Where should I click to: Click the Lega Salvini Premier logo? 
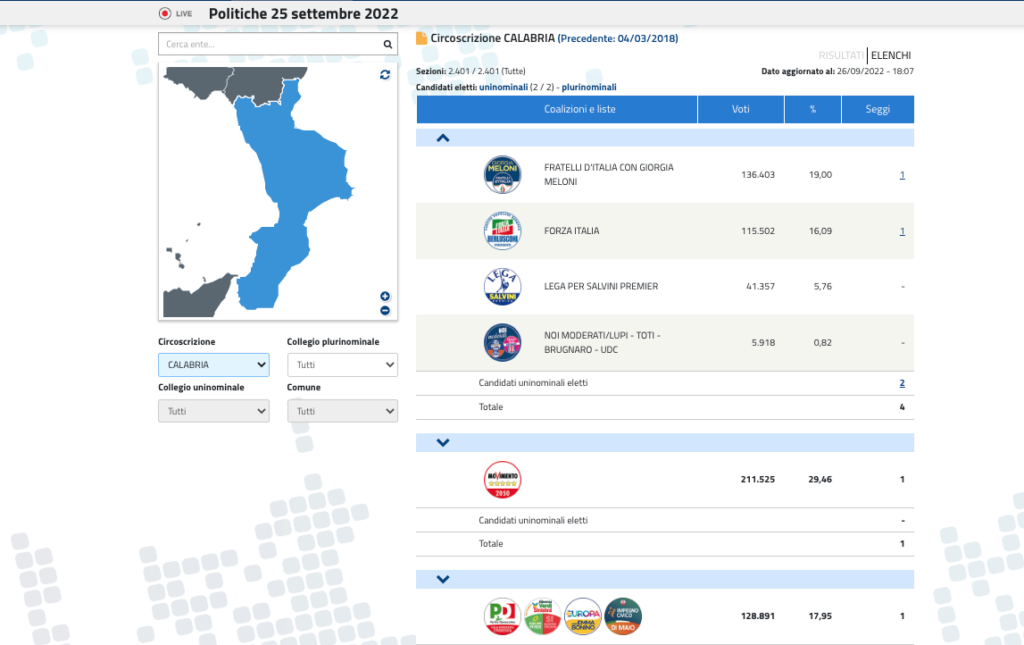(502, 286)
